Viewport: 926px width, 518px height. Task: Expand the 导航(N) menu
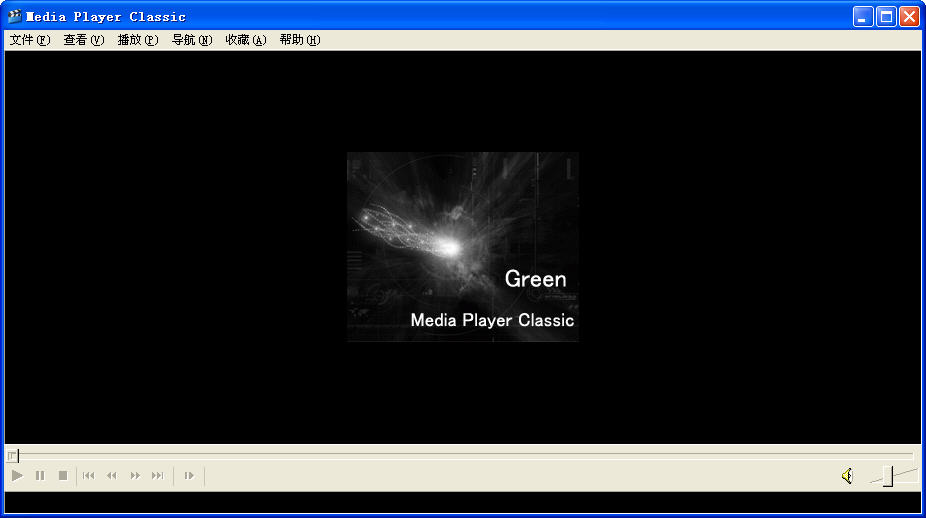pyautogui.click(x=191, y=40)
